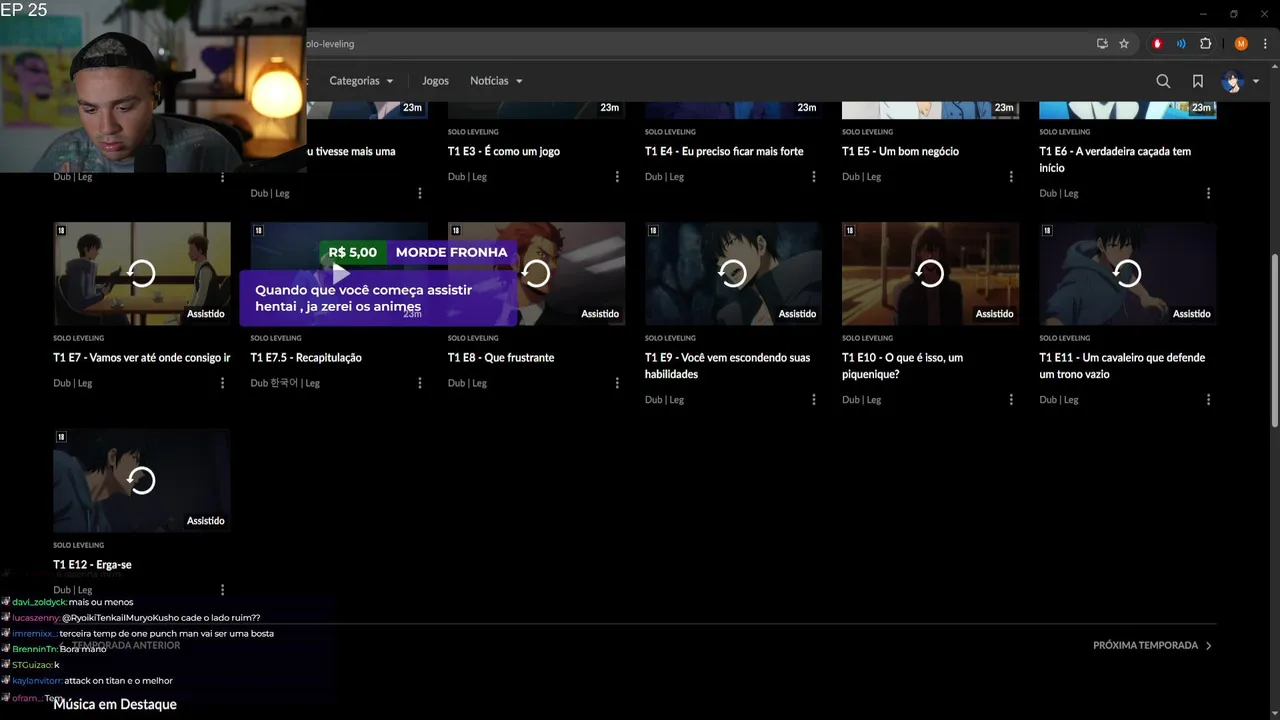Click the browser address bar
This screenshot has height=720, width=1280.
pos(690,44)
